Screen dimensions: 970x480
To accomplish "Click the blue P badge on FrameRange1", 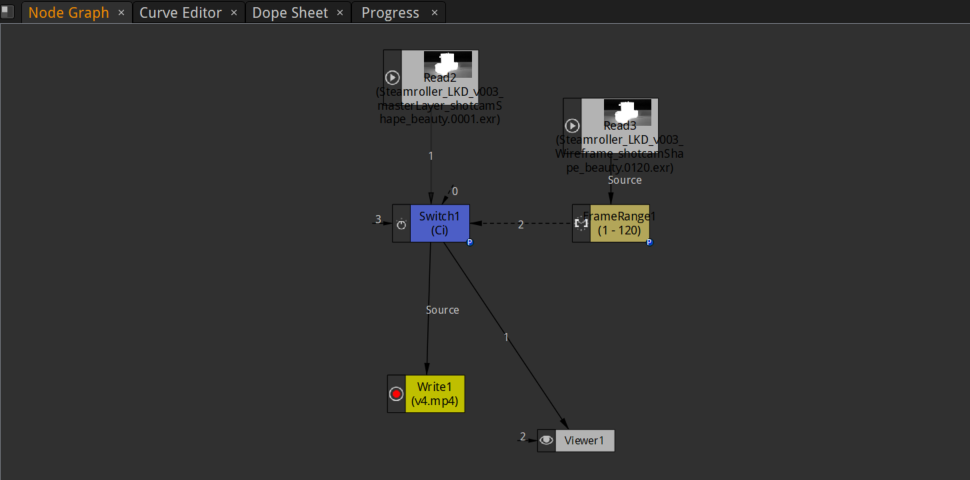I will 649,242.
